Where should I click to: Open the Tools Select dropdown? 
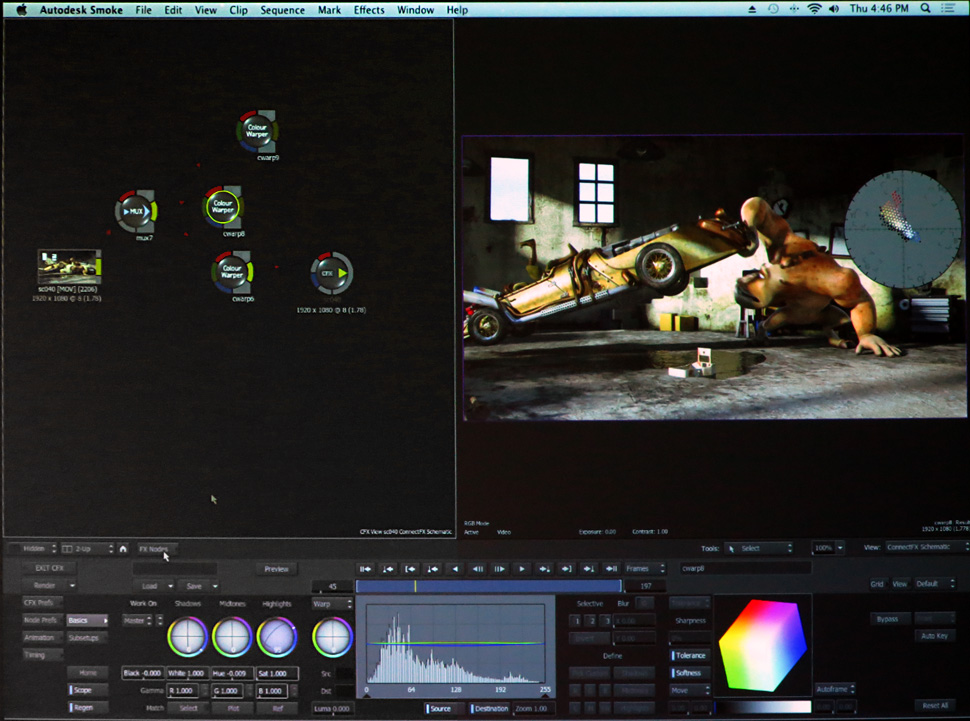pyautogui.click(x=760, y=548)
